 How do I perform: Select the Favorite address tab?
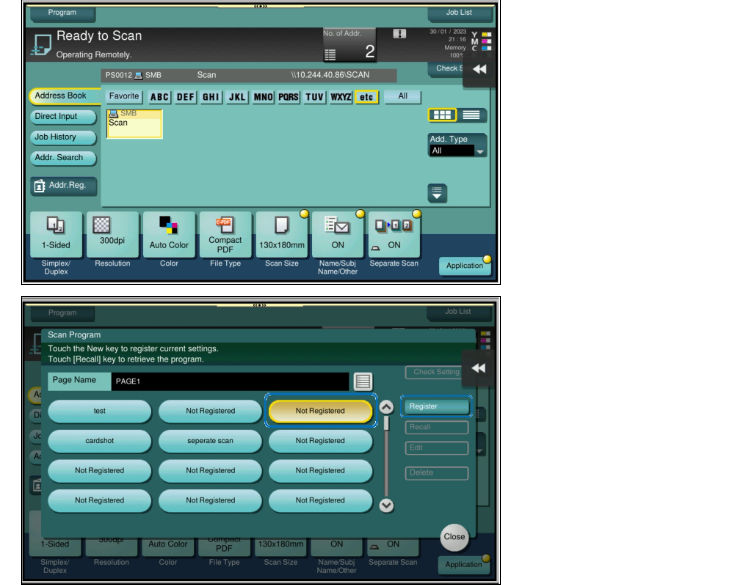point(124,96)
